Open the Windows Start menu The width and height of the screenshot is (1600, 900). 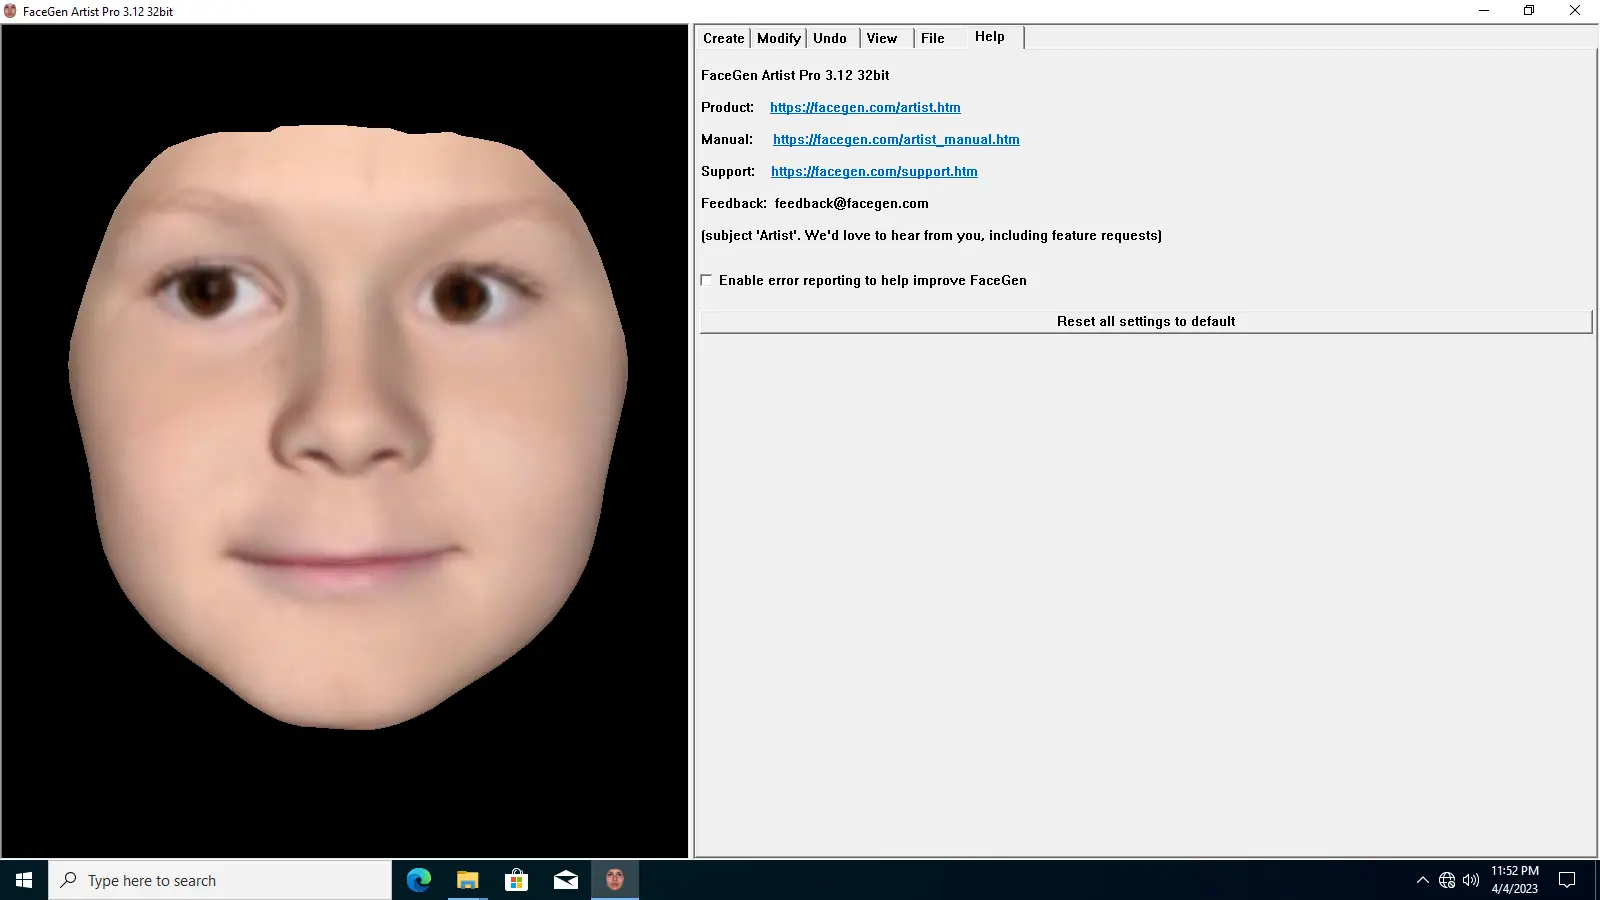pos(24,880)
